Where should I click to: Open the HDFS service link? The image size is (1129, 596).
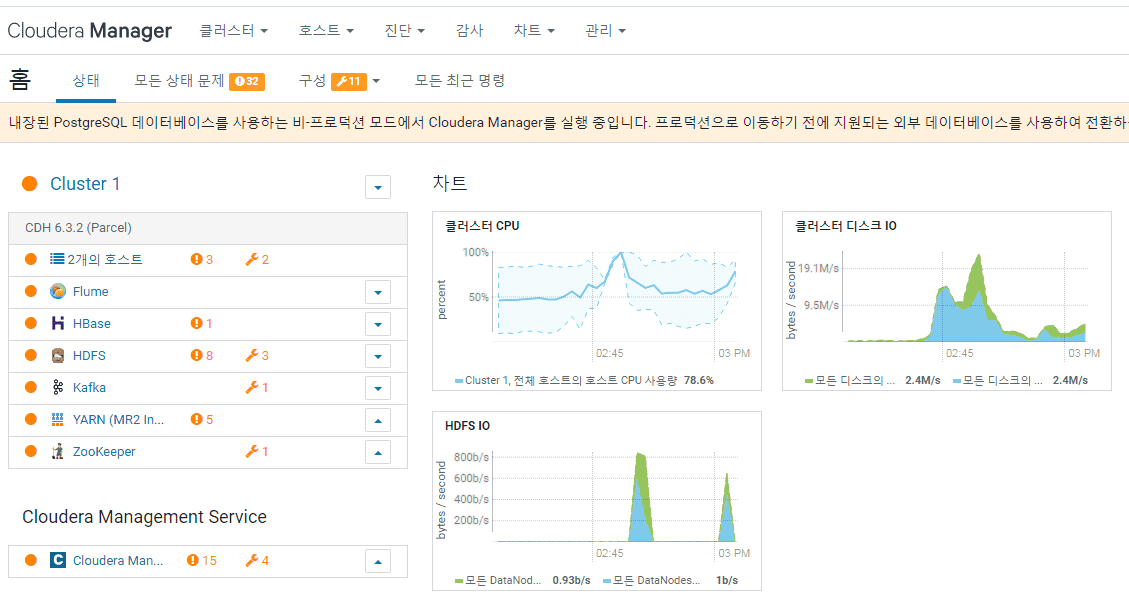pyautogui.click(x=89, y=356)
